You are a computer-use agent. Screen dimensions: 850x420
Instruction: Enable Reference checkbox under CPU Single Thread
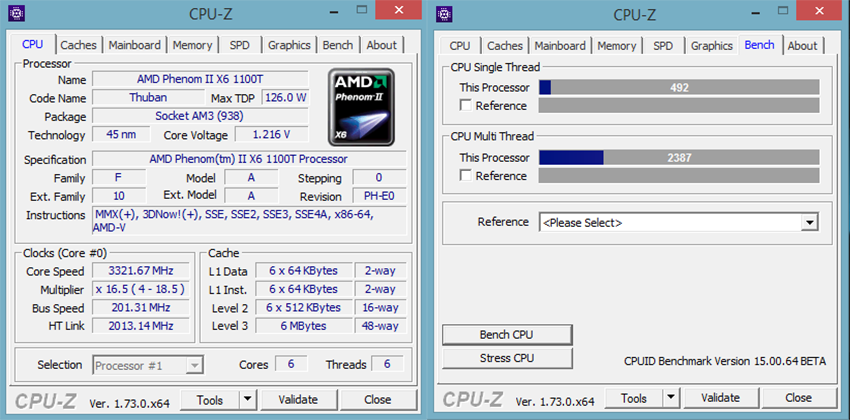(465, 105)
